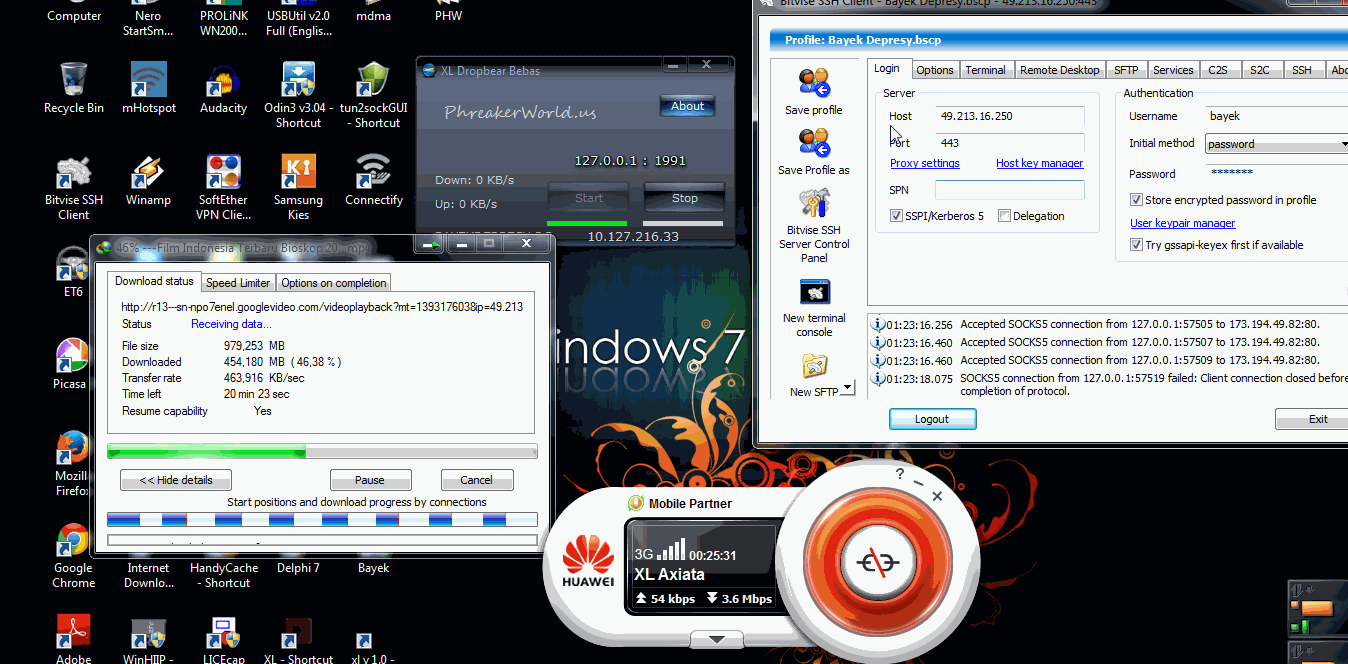Open the Speed Limiter tab
1348x664 pixels.
tap(238, 283)
